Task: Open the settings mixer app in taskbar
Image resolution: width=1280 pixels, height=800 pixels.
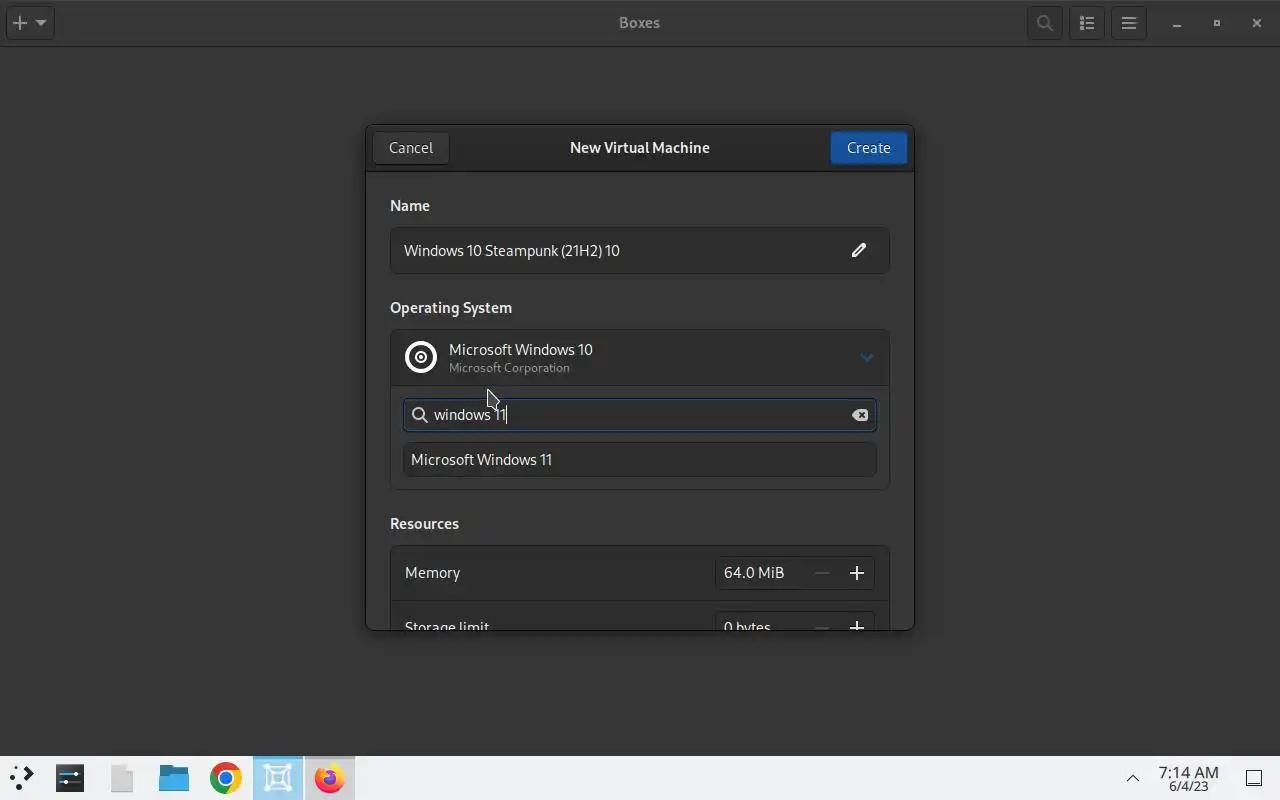Action: pos(70,778)
